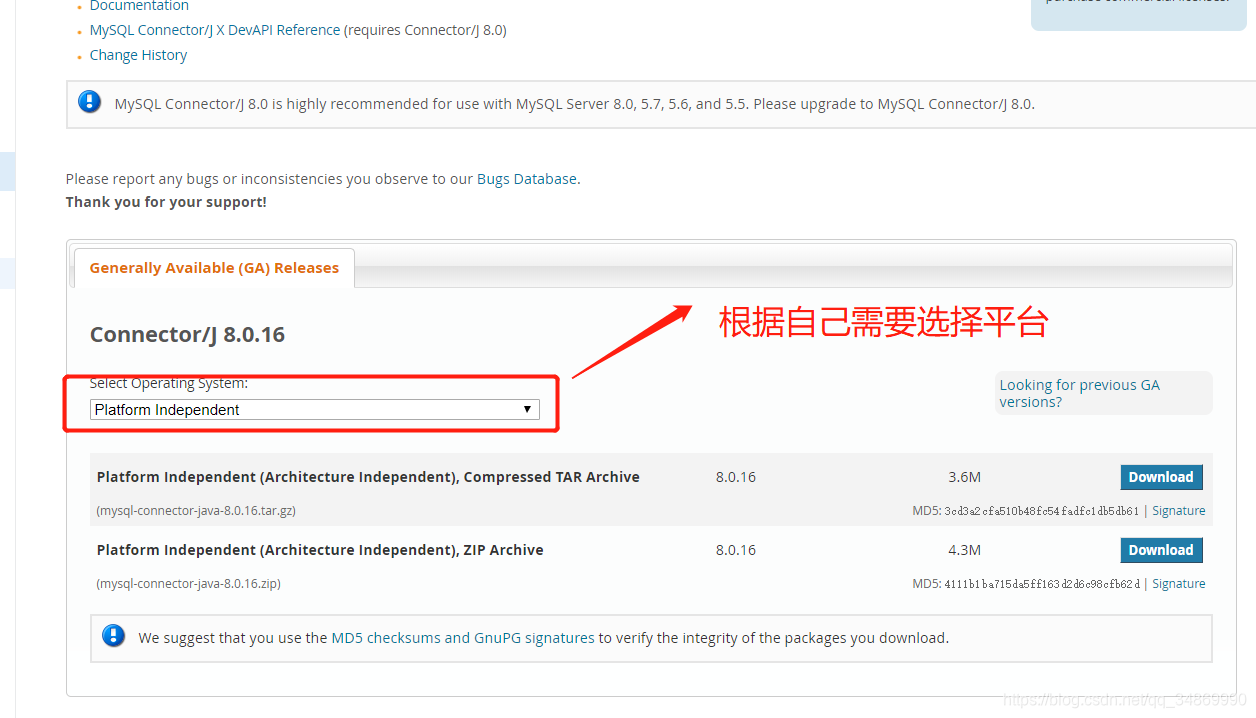Click the Connector/J 8.0.16 heading
Screen dimensions: 1256x718
(x=187, y=334)
